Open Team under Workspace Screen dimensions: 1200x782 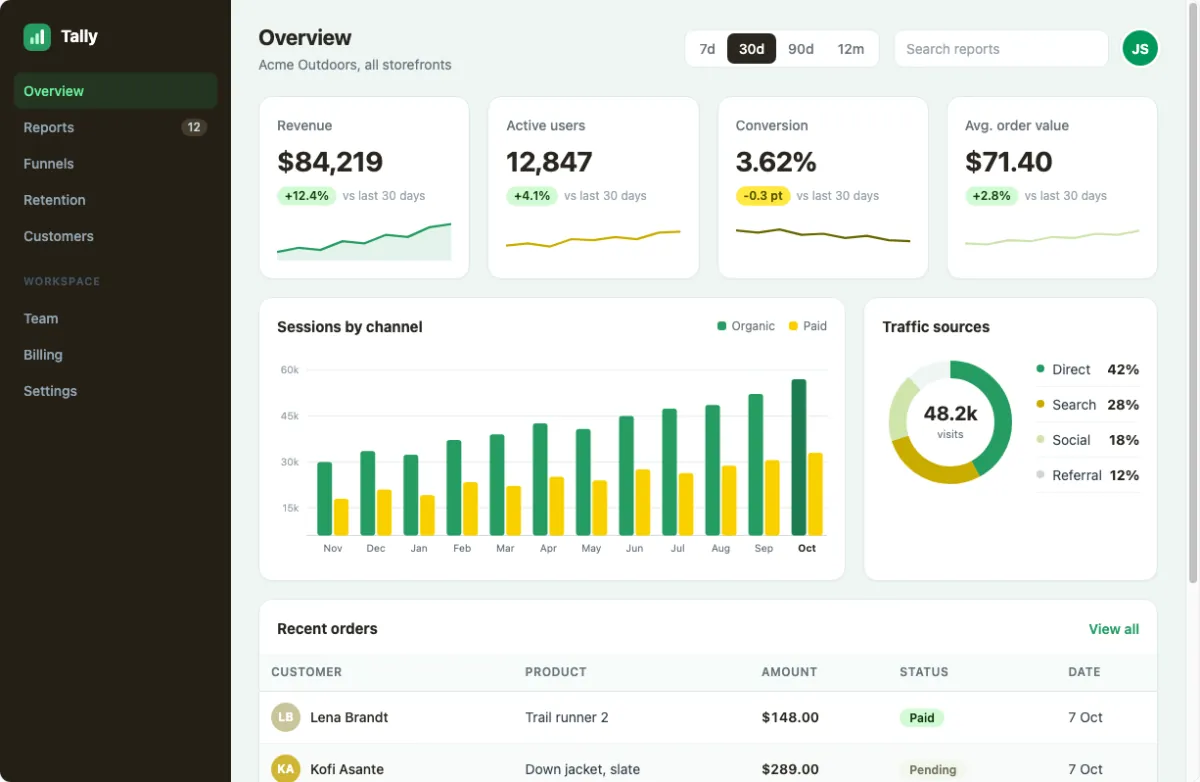pos(116,318)
